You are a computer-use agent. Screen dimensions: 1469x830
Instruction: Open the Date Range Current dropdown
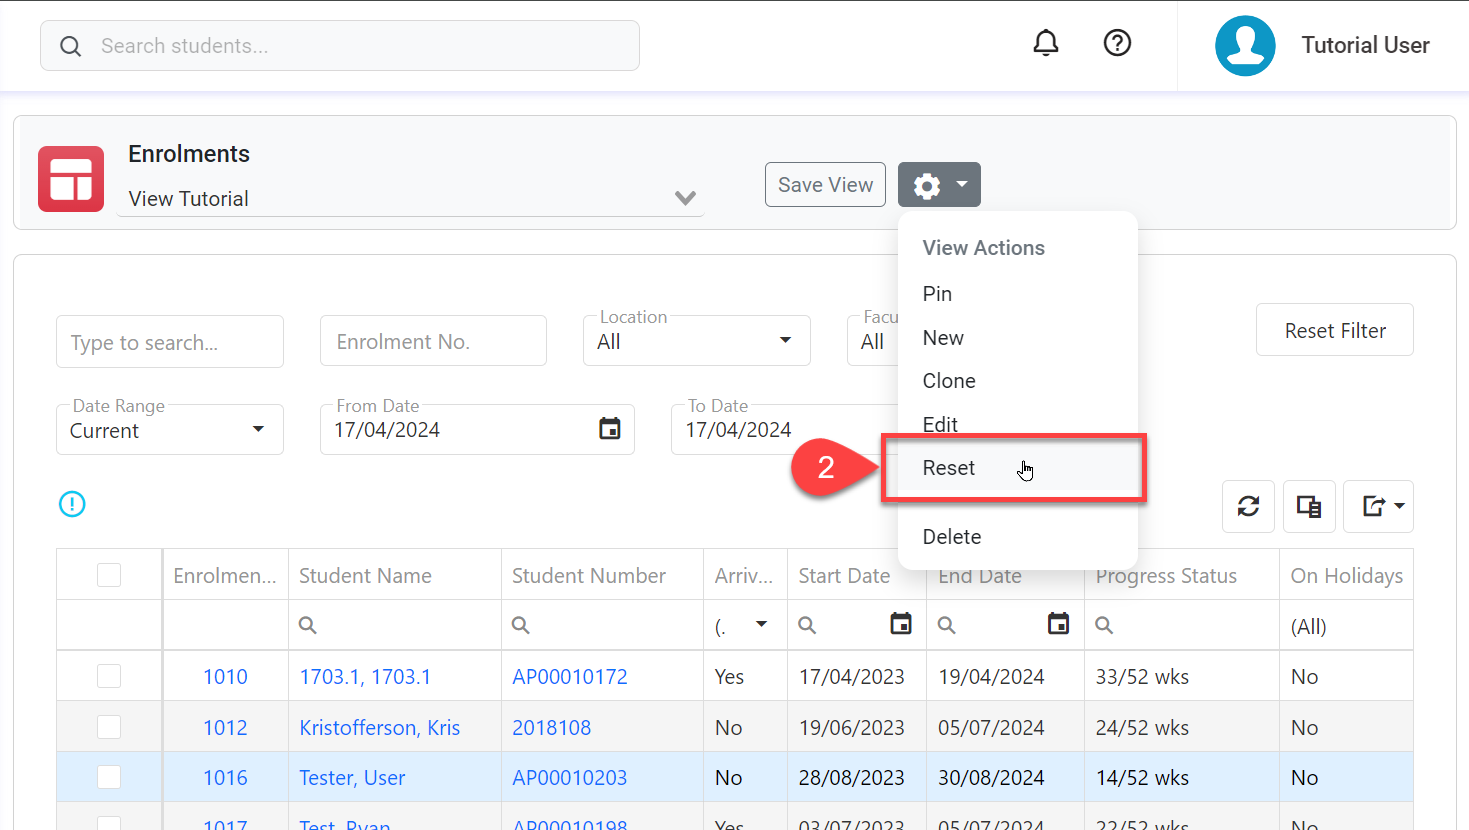coord(170,430)
